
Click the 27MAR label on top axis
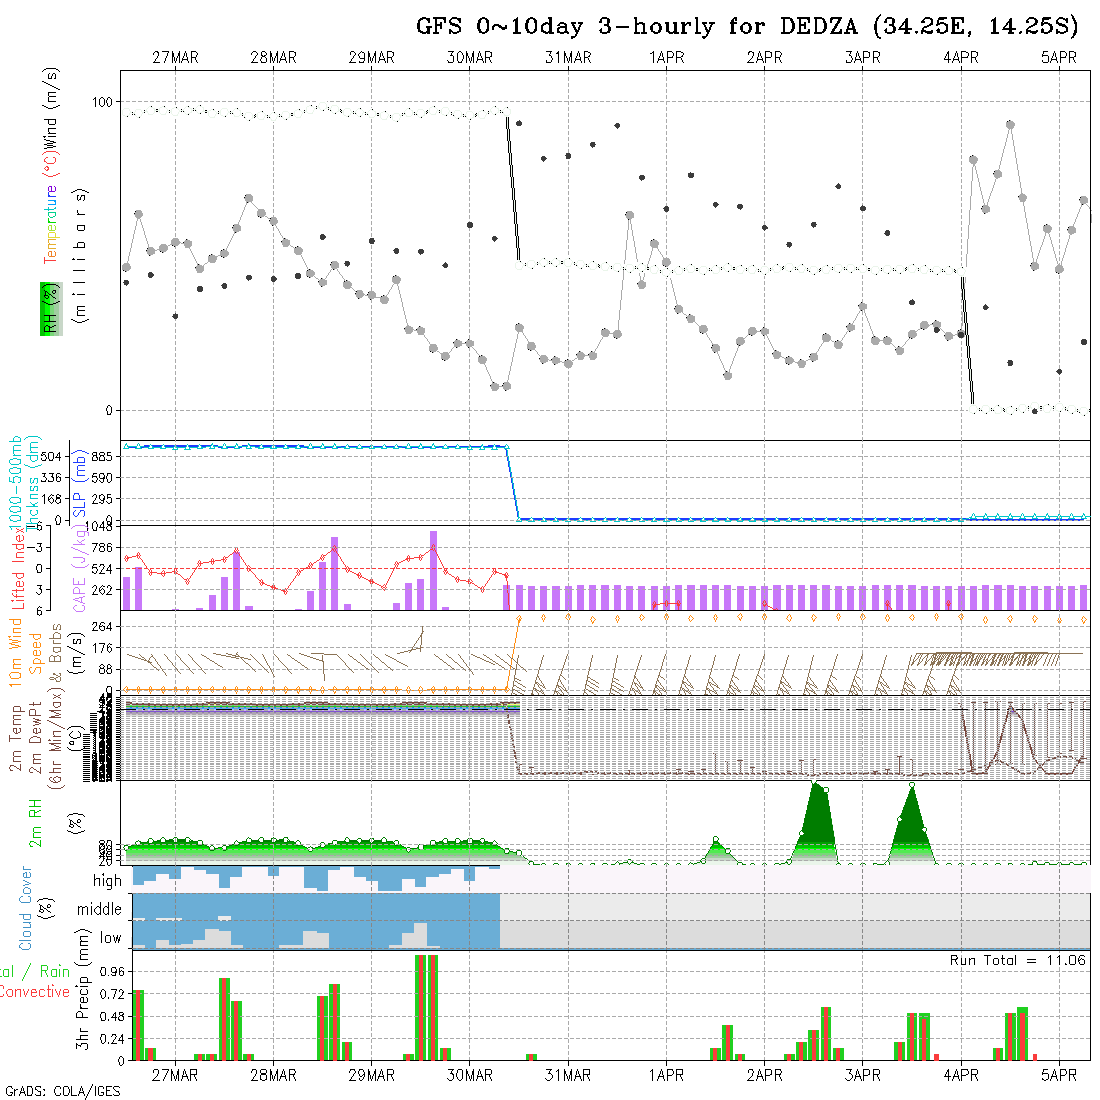(x=175, y=58)
